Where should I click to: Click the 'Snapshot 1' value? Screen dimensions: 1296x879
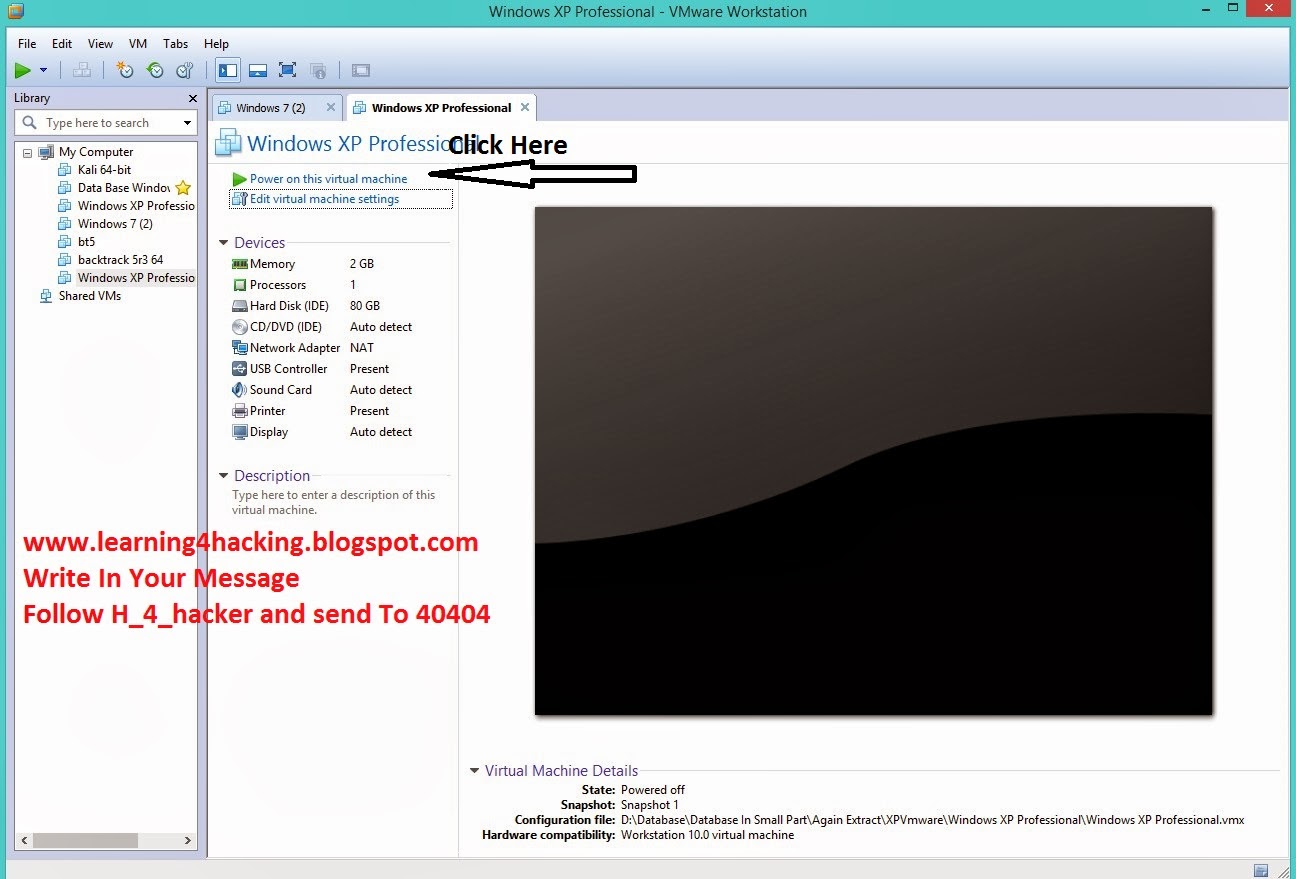(650, 805)
